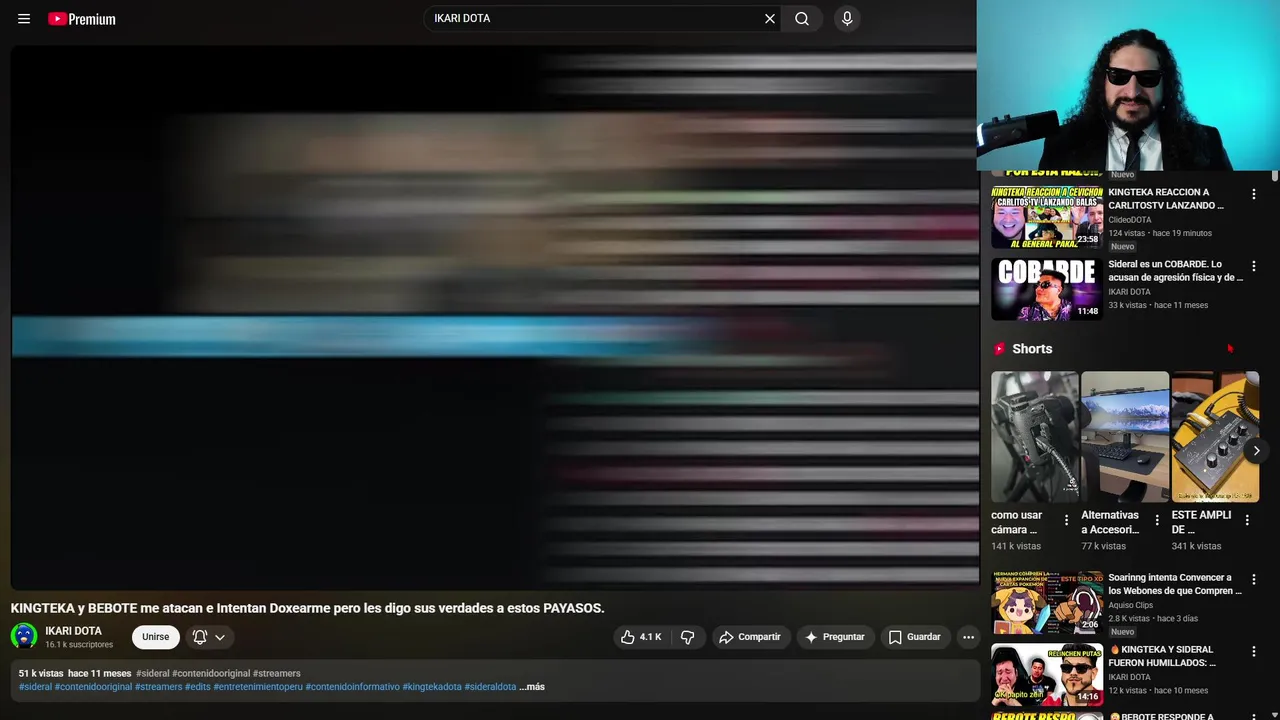This screenshot has width=1280, height=720.
Task: Open IKARI DOTA channel name below video
Action: point(73,631)
